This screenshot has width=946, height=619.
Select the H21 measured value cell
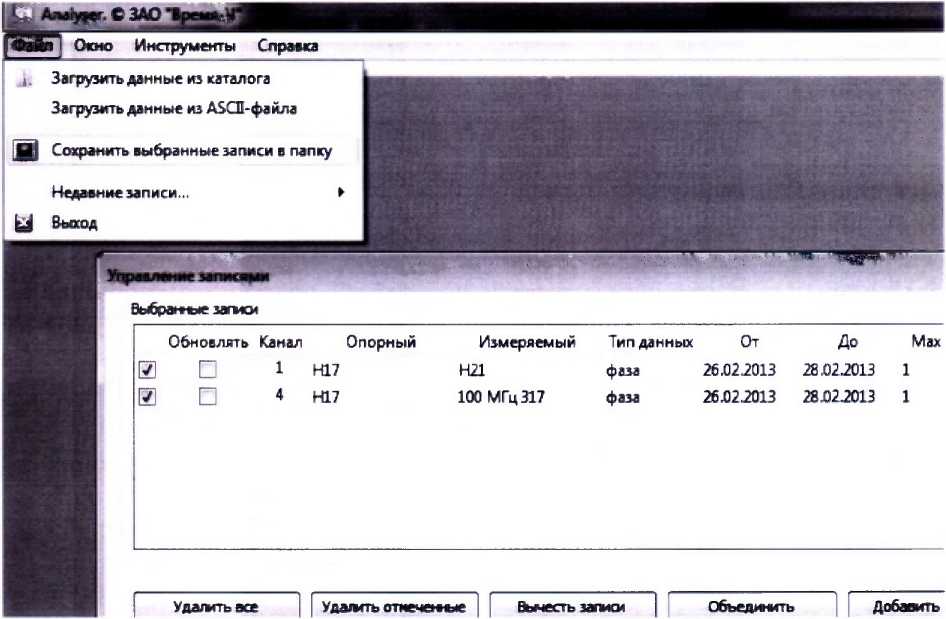tap(471, 369)
